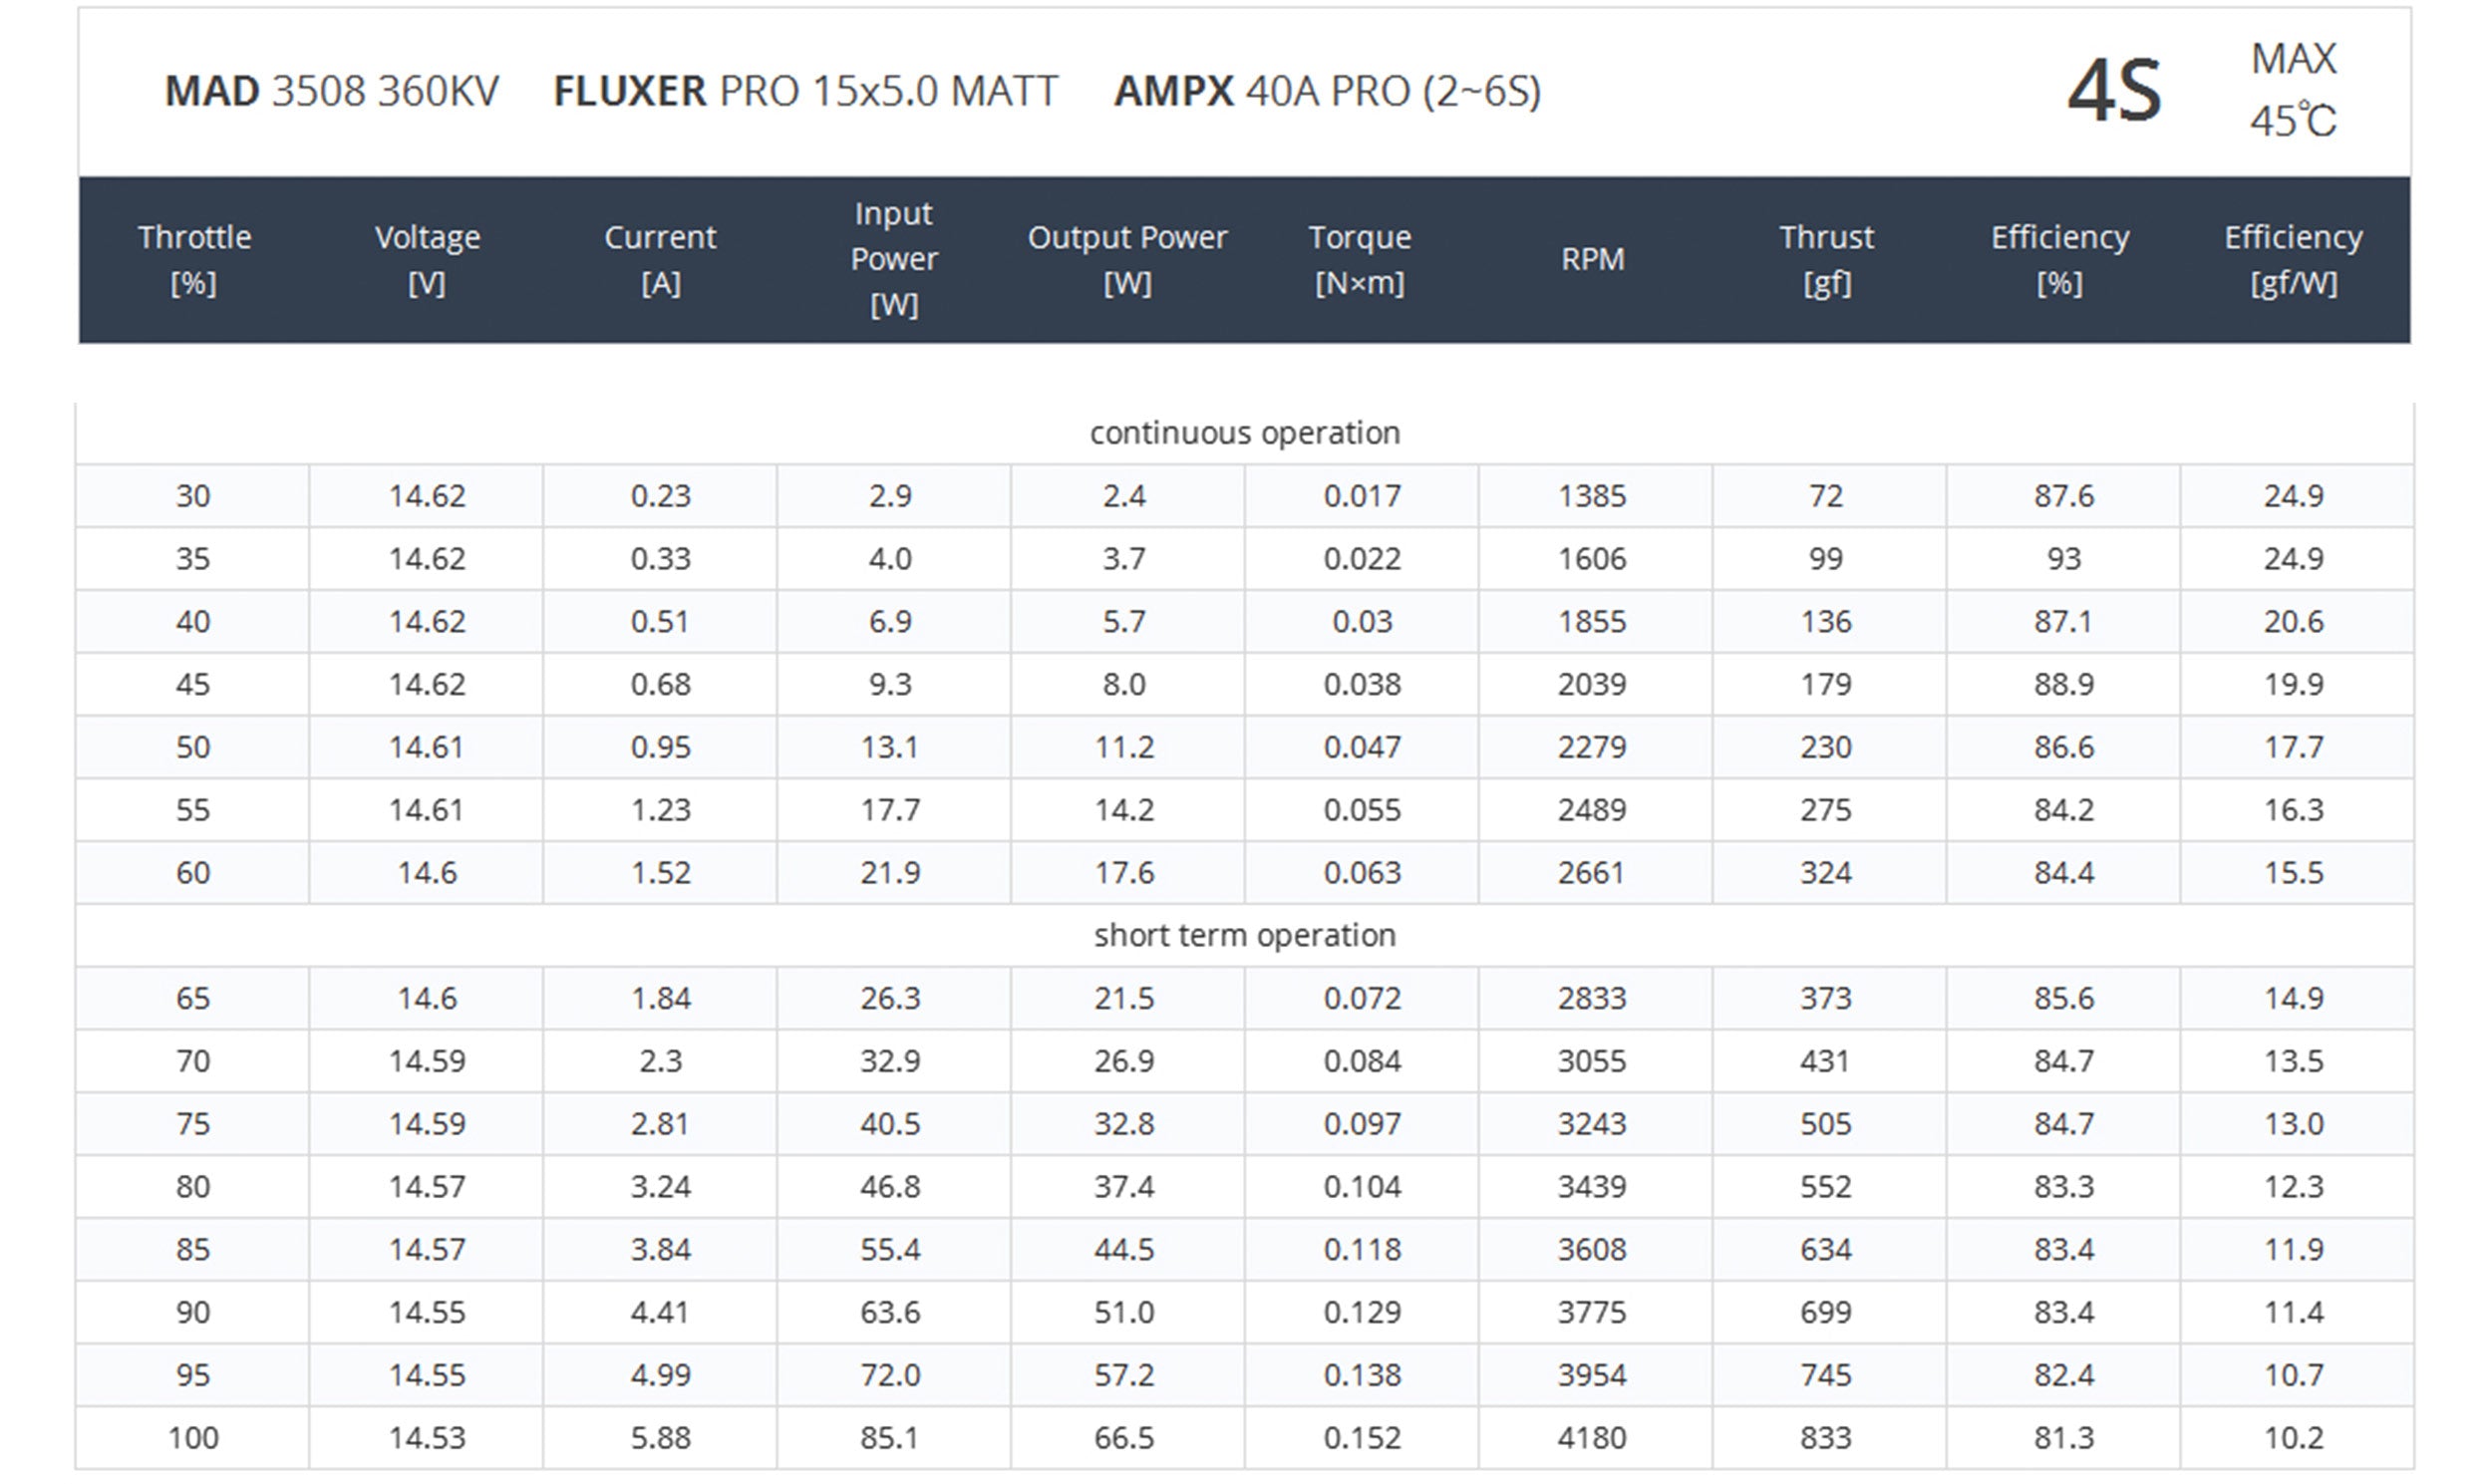This screenshot has height=1484, width=2492.
Task: Click the Output Power [W] column header
Action: coord(1127,260)
